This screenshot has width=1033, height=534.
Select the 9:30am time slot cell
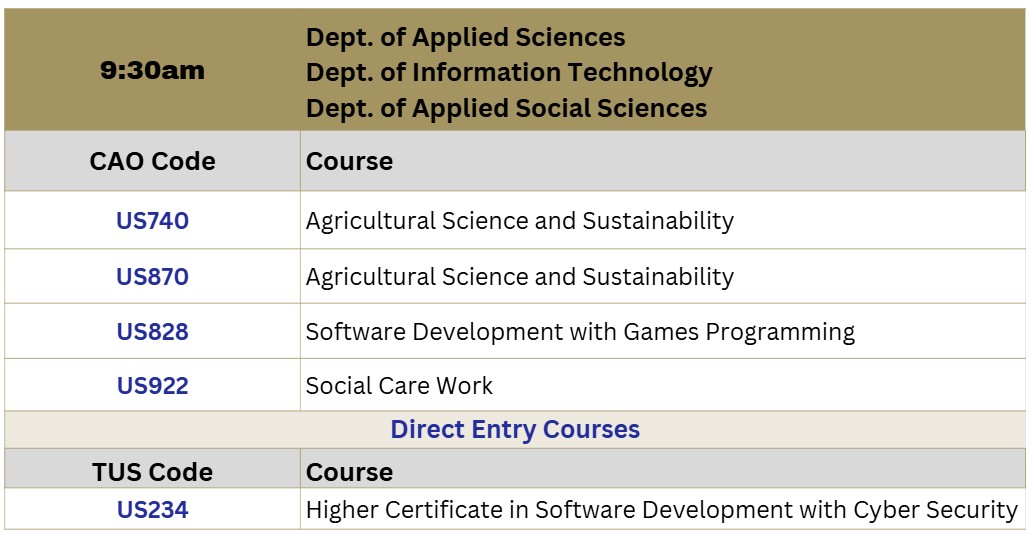(x=152, y=70)
